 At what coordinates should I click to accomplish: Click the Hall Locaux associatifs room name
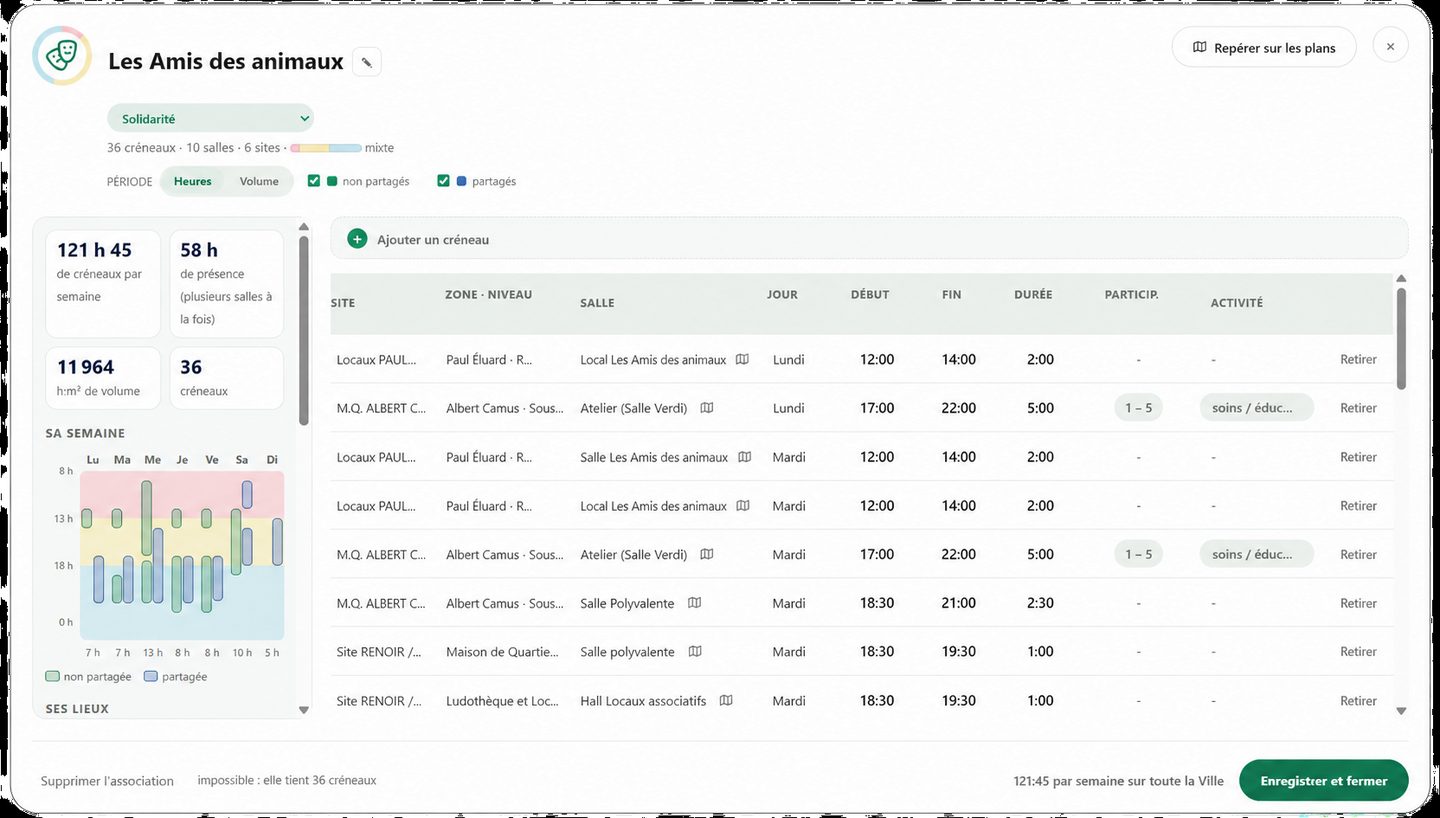[x=643, y=701]
